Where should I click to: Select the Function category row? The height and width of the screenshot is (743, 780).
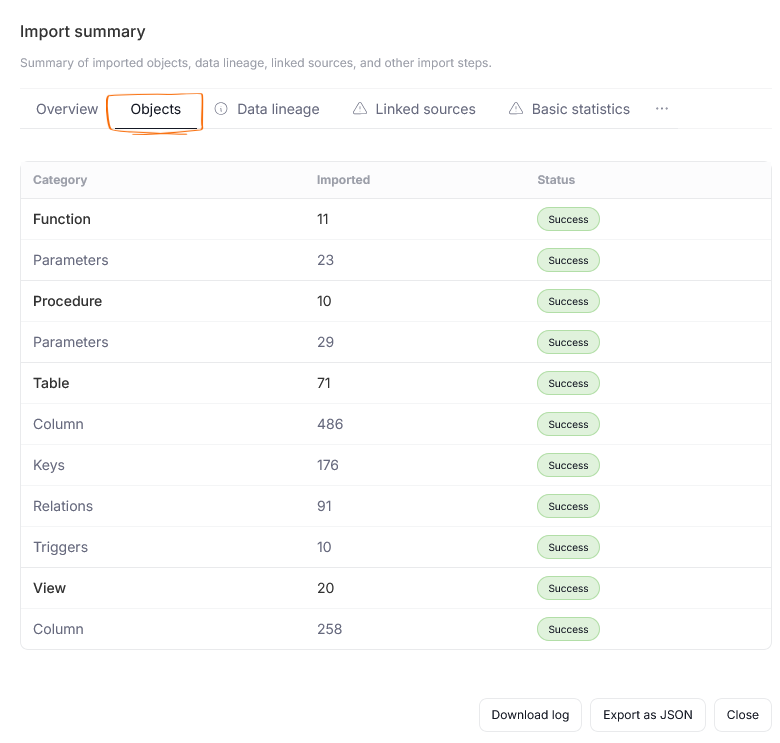[395, 219]
